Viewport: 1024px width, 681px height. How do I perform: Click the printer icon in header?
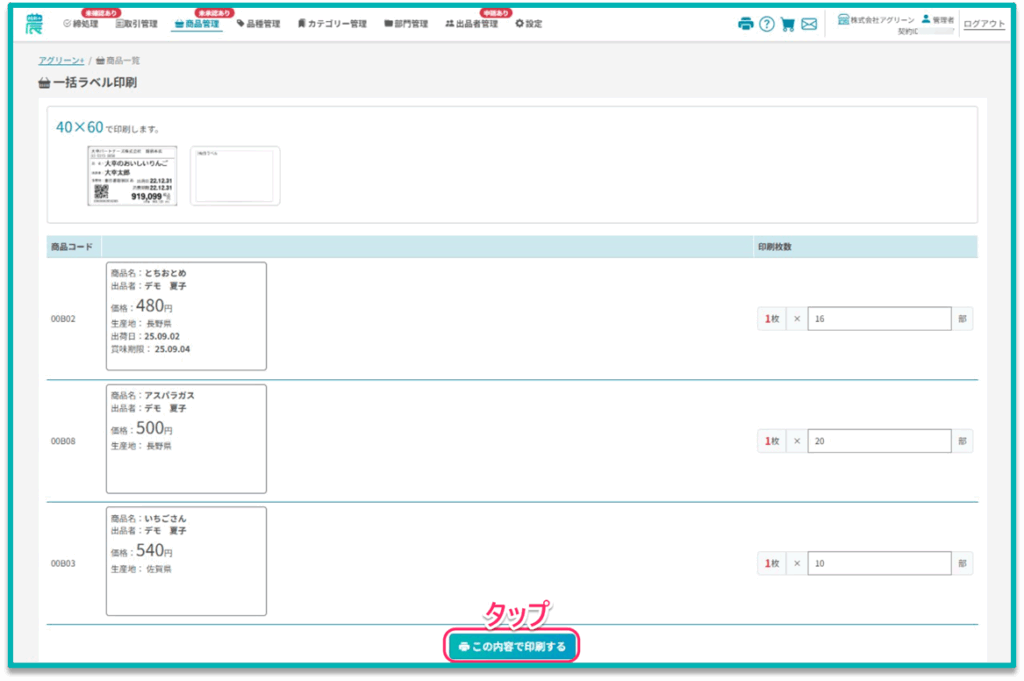point(745,24)
